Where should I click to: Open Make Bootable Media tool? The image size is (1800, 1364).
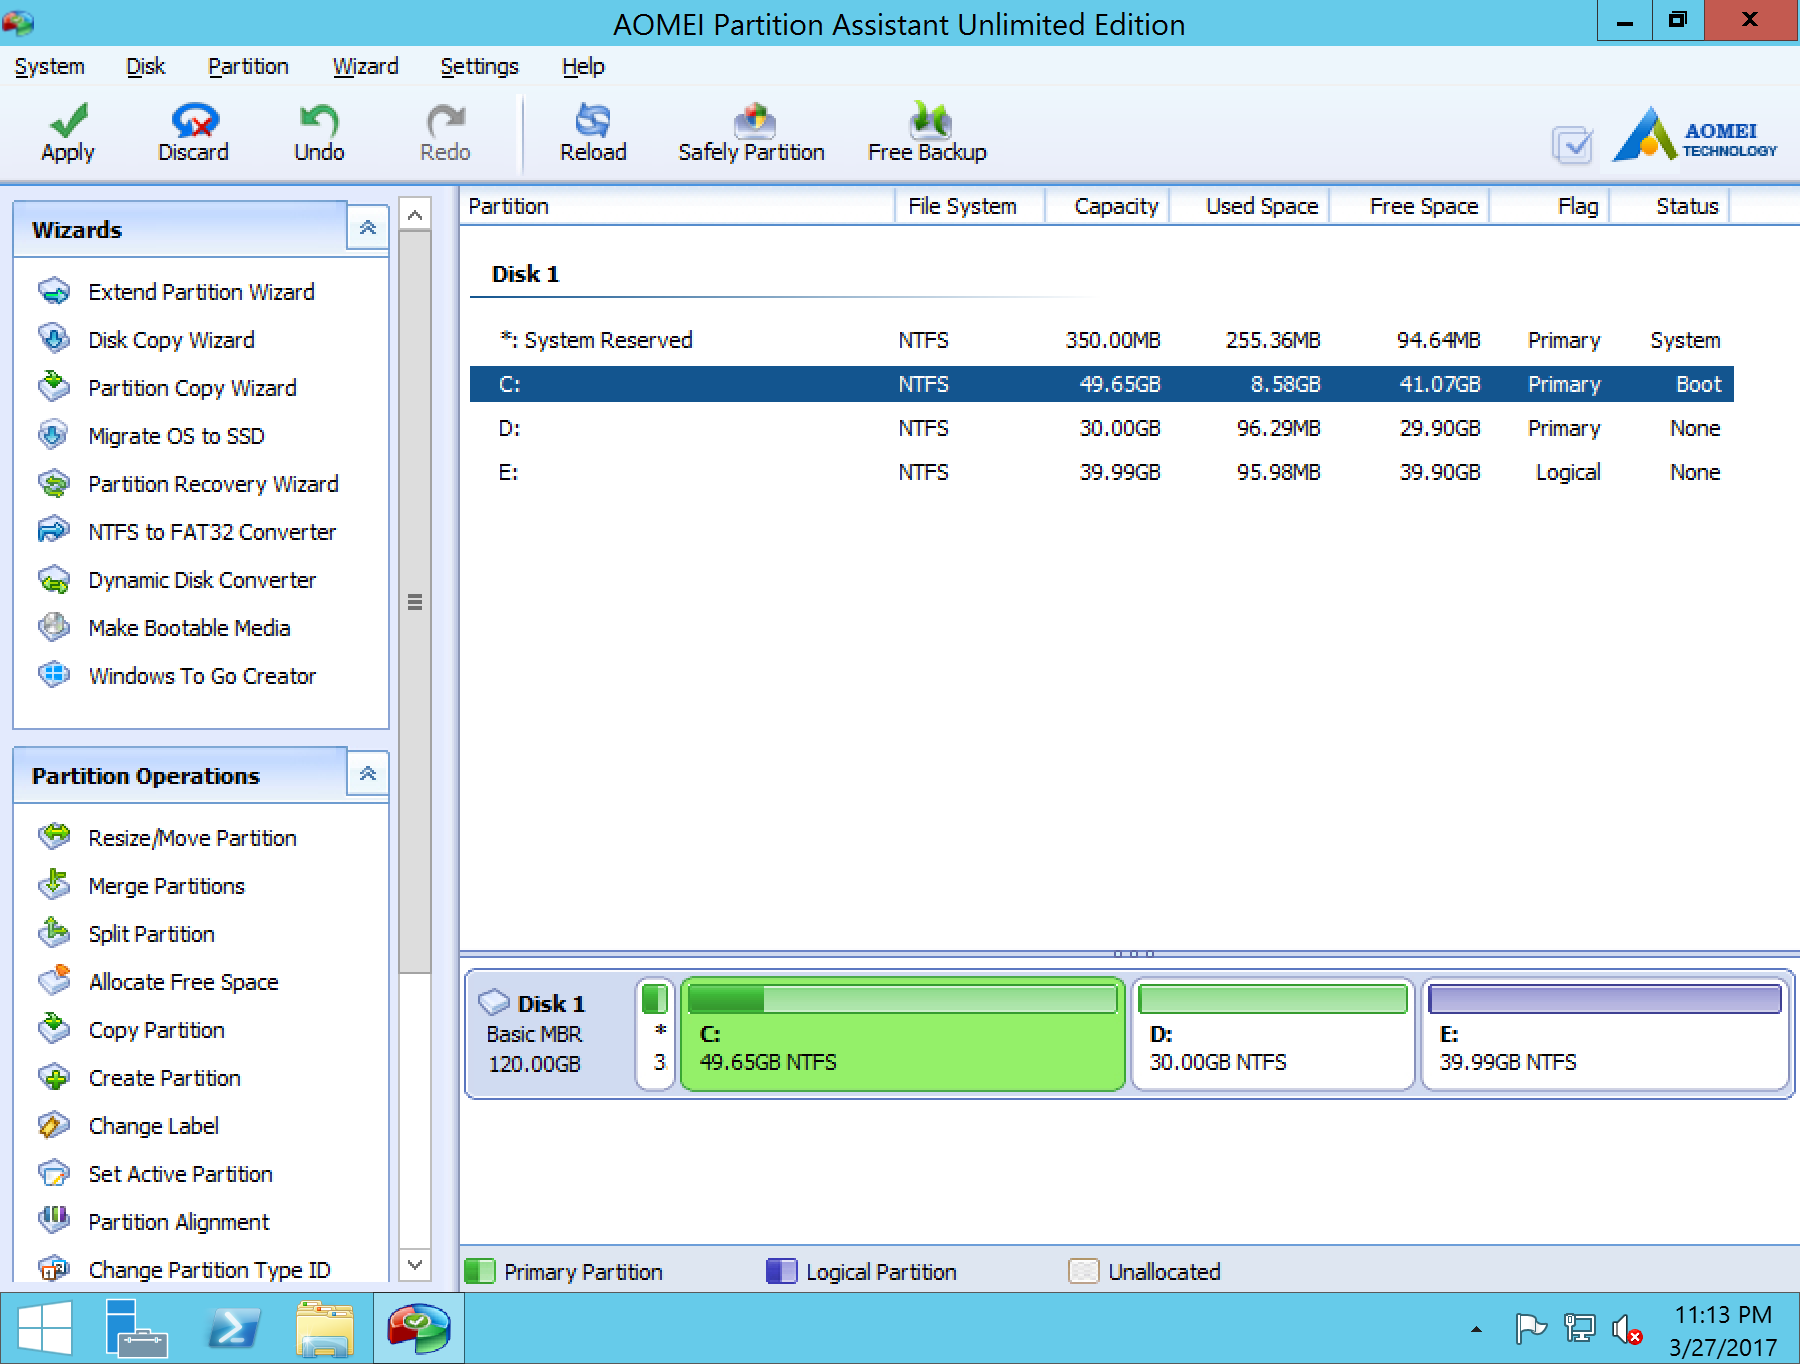(x=188, y=628)
